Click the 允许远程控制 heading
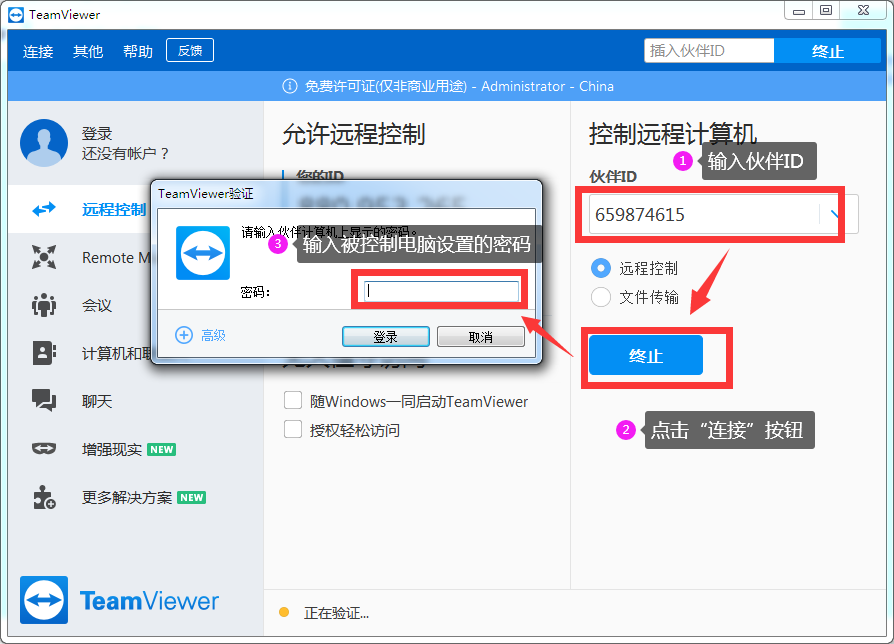Viewport: 894px width, 644px height. pyautogui.click(x=353, y=134)
